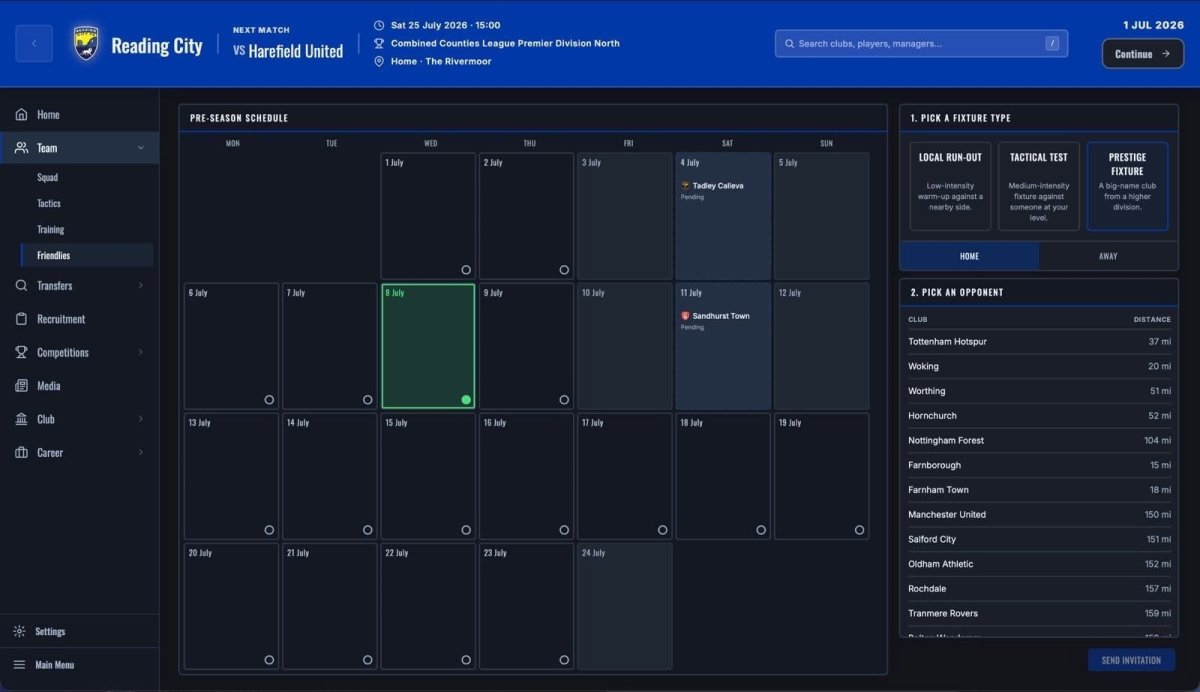Collapse the Team sidebar section chevron
The height and width of the screenshot is (692, 1200).
point(140,148)
